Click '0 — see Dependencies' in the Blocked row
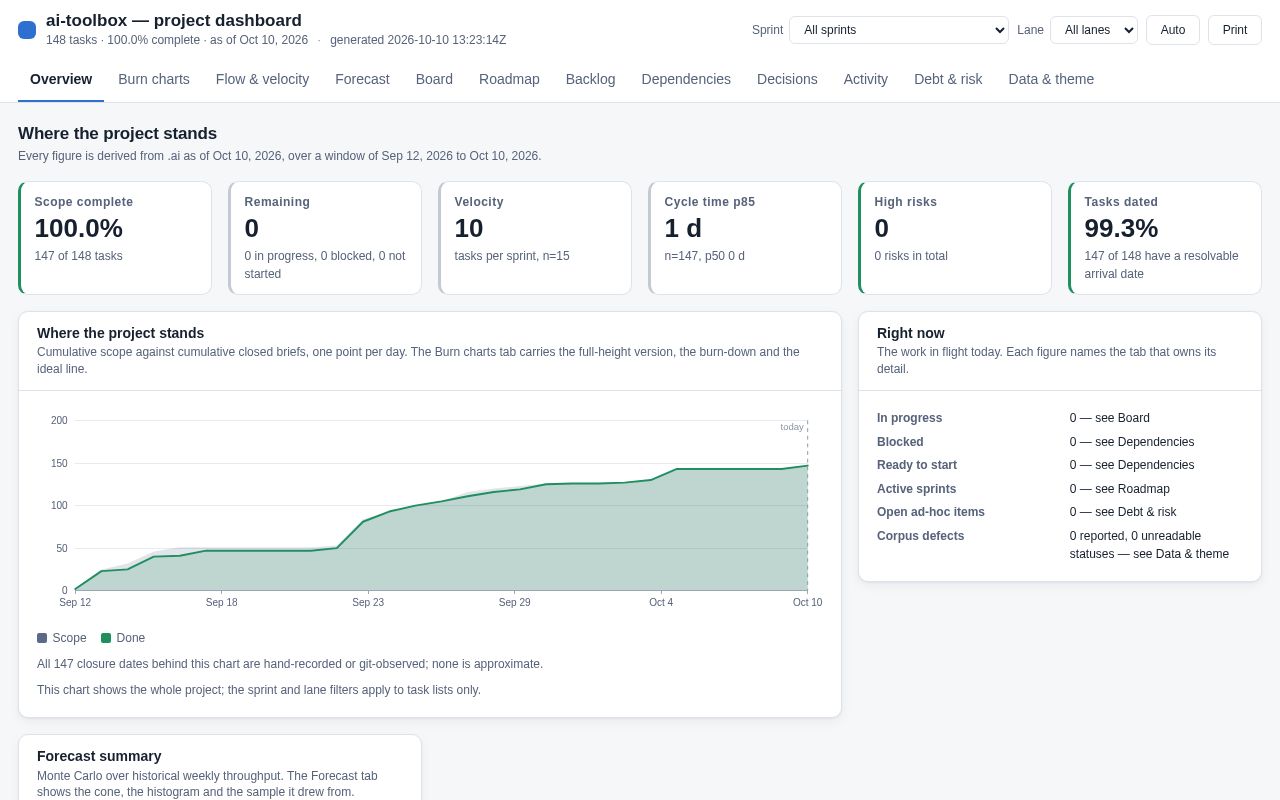The width and height of the screenshot is (1280, 800). pyautogui.click(x=1132, y=442)
